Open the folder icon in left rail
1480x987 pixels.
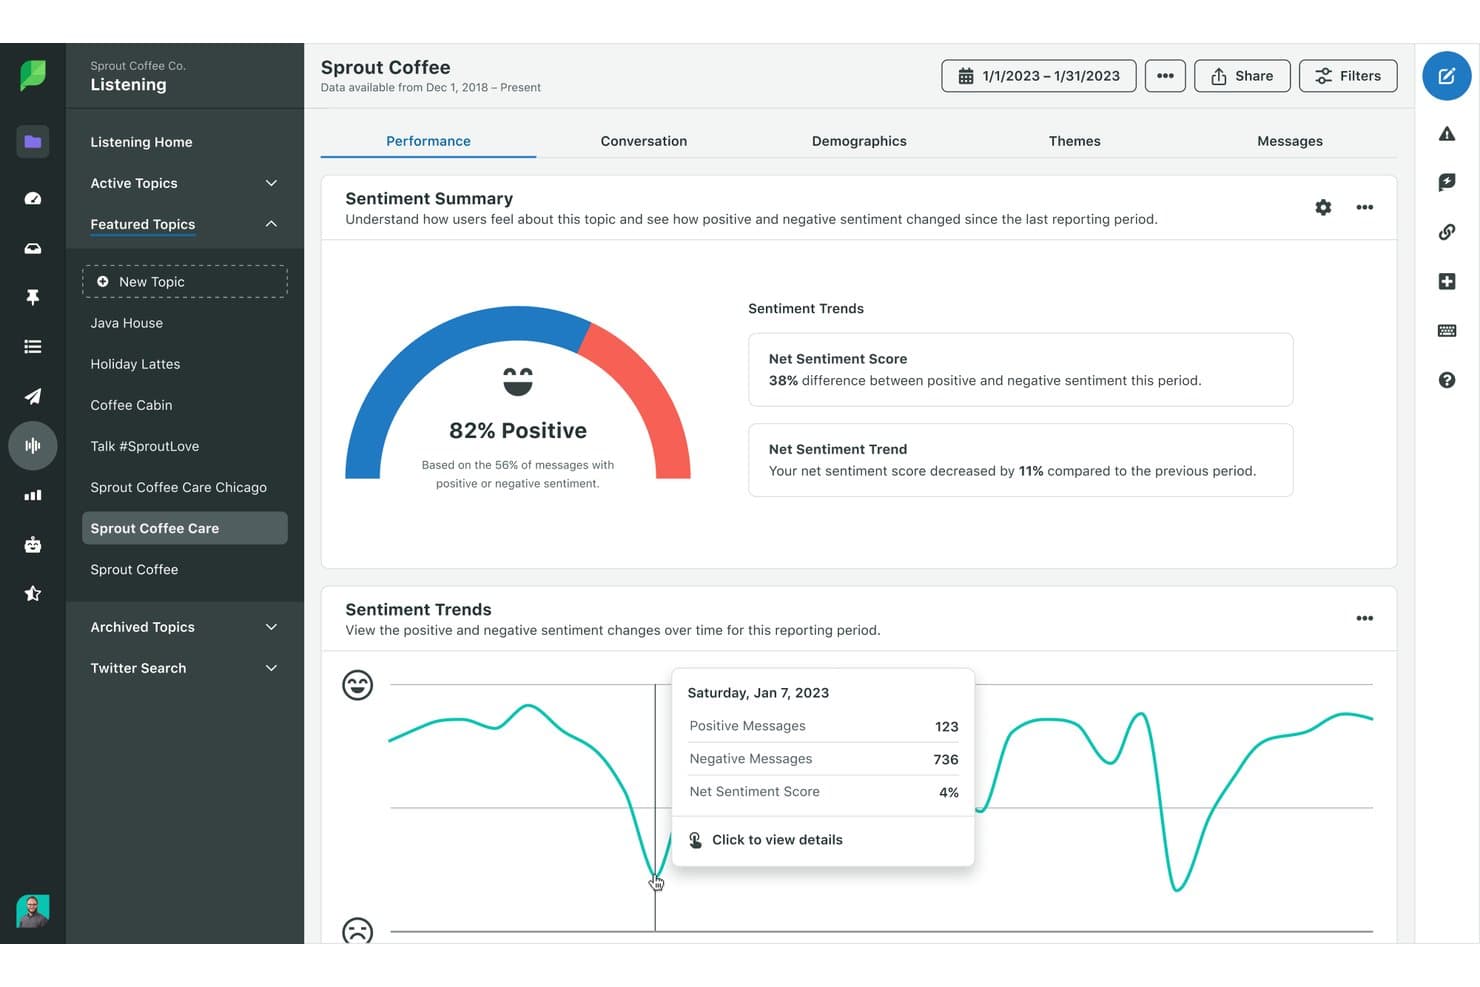pyautogui.click(x=32, y=142)
